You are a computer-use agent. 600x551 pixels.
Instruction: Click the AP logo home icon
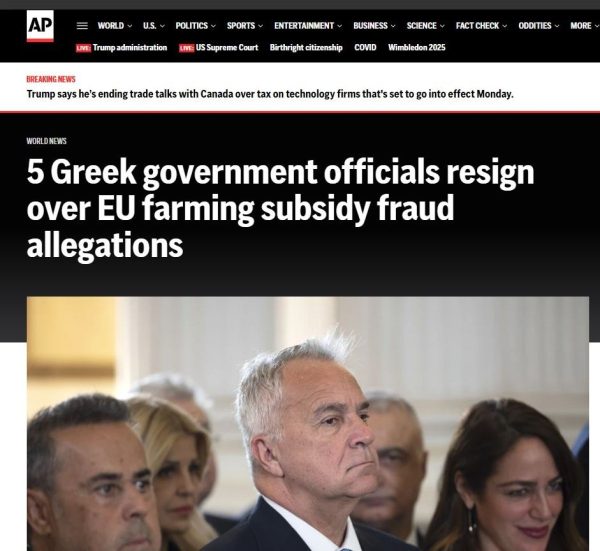pos(40,26)
